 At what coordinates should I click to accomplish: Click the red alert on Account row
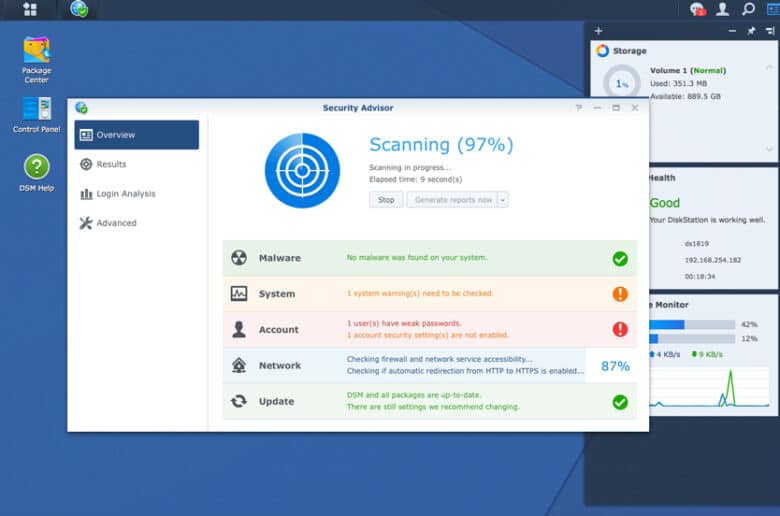click(x=620, y=329)
